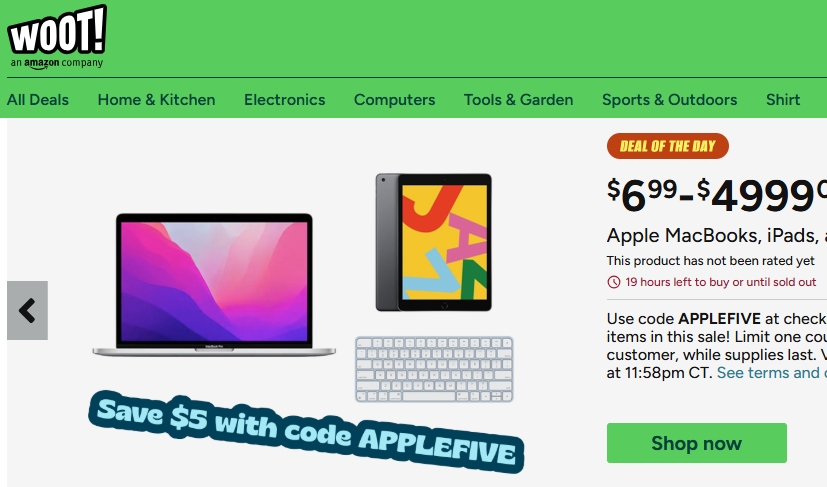
Task: Click 'an amazon company' tagline
Action: [57, 63]
